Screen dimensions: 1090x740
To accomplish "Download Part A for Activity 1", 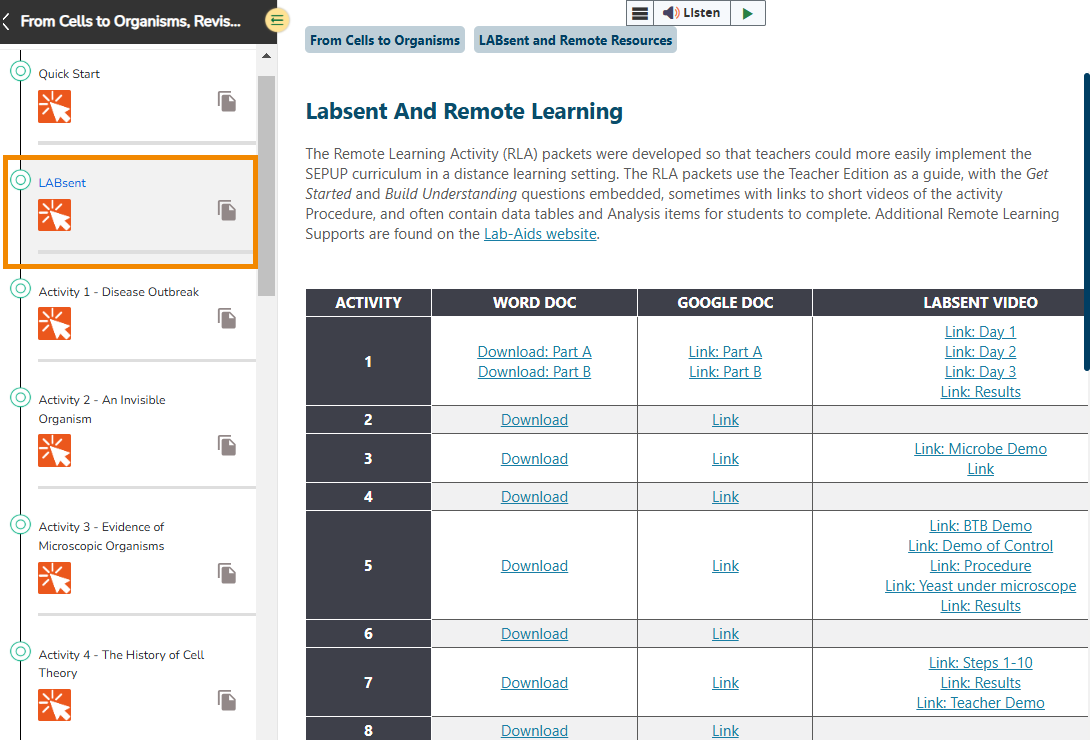I will click(534, 351).
